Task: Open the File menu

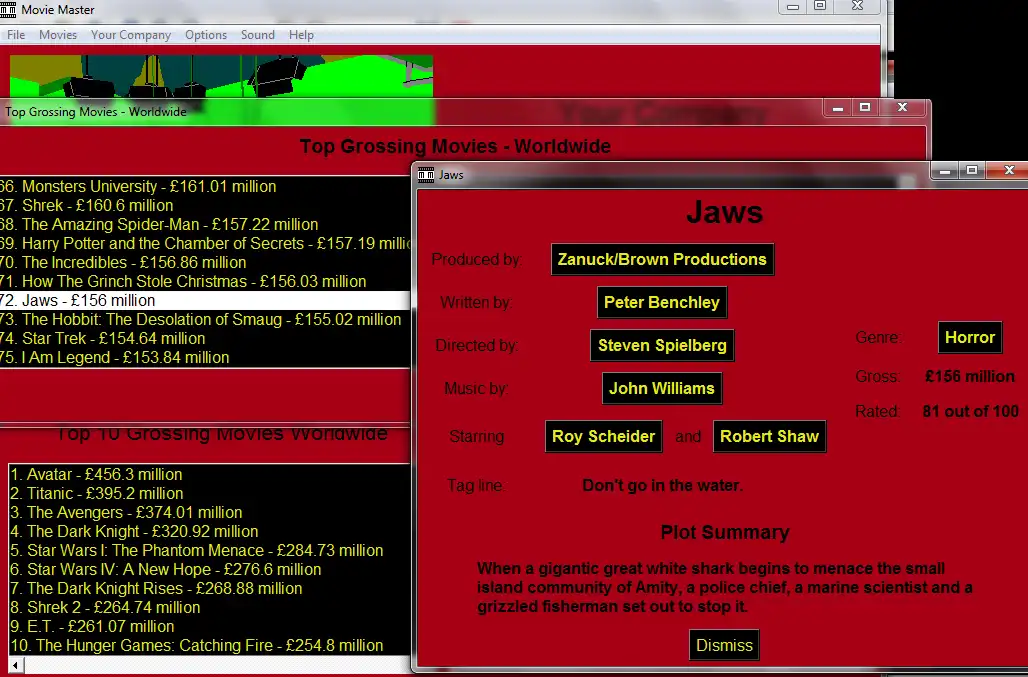Action: click(x=16, y=35)
